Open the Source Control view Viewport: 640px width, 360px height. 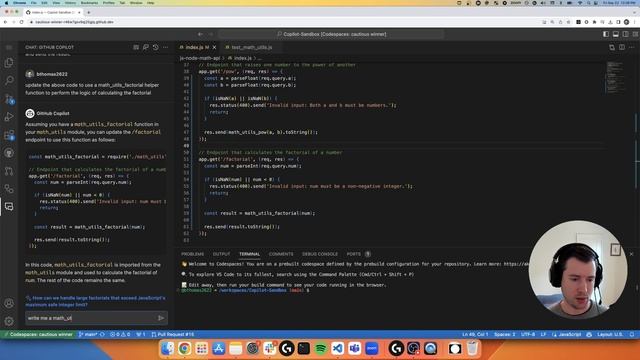point(9,99)
